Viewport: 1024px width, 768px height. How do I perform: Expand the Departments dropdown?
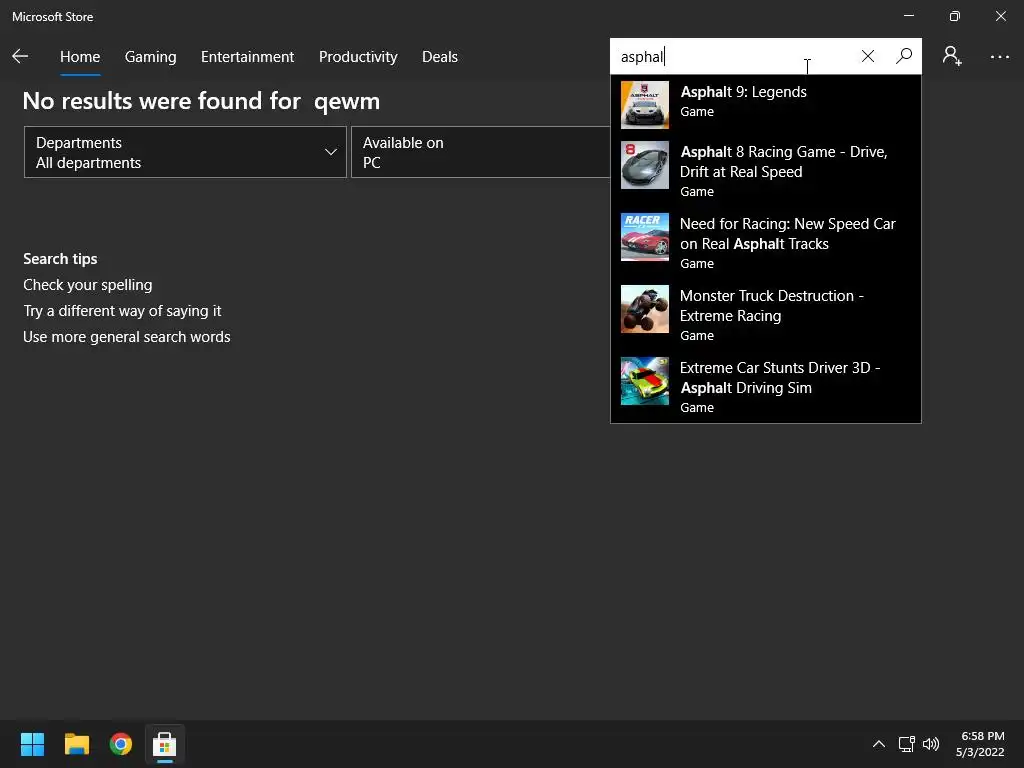185,152
